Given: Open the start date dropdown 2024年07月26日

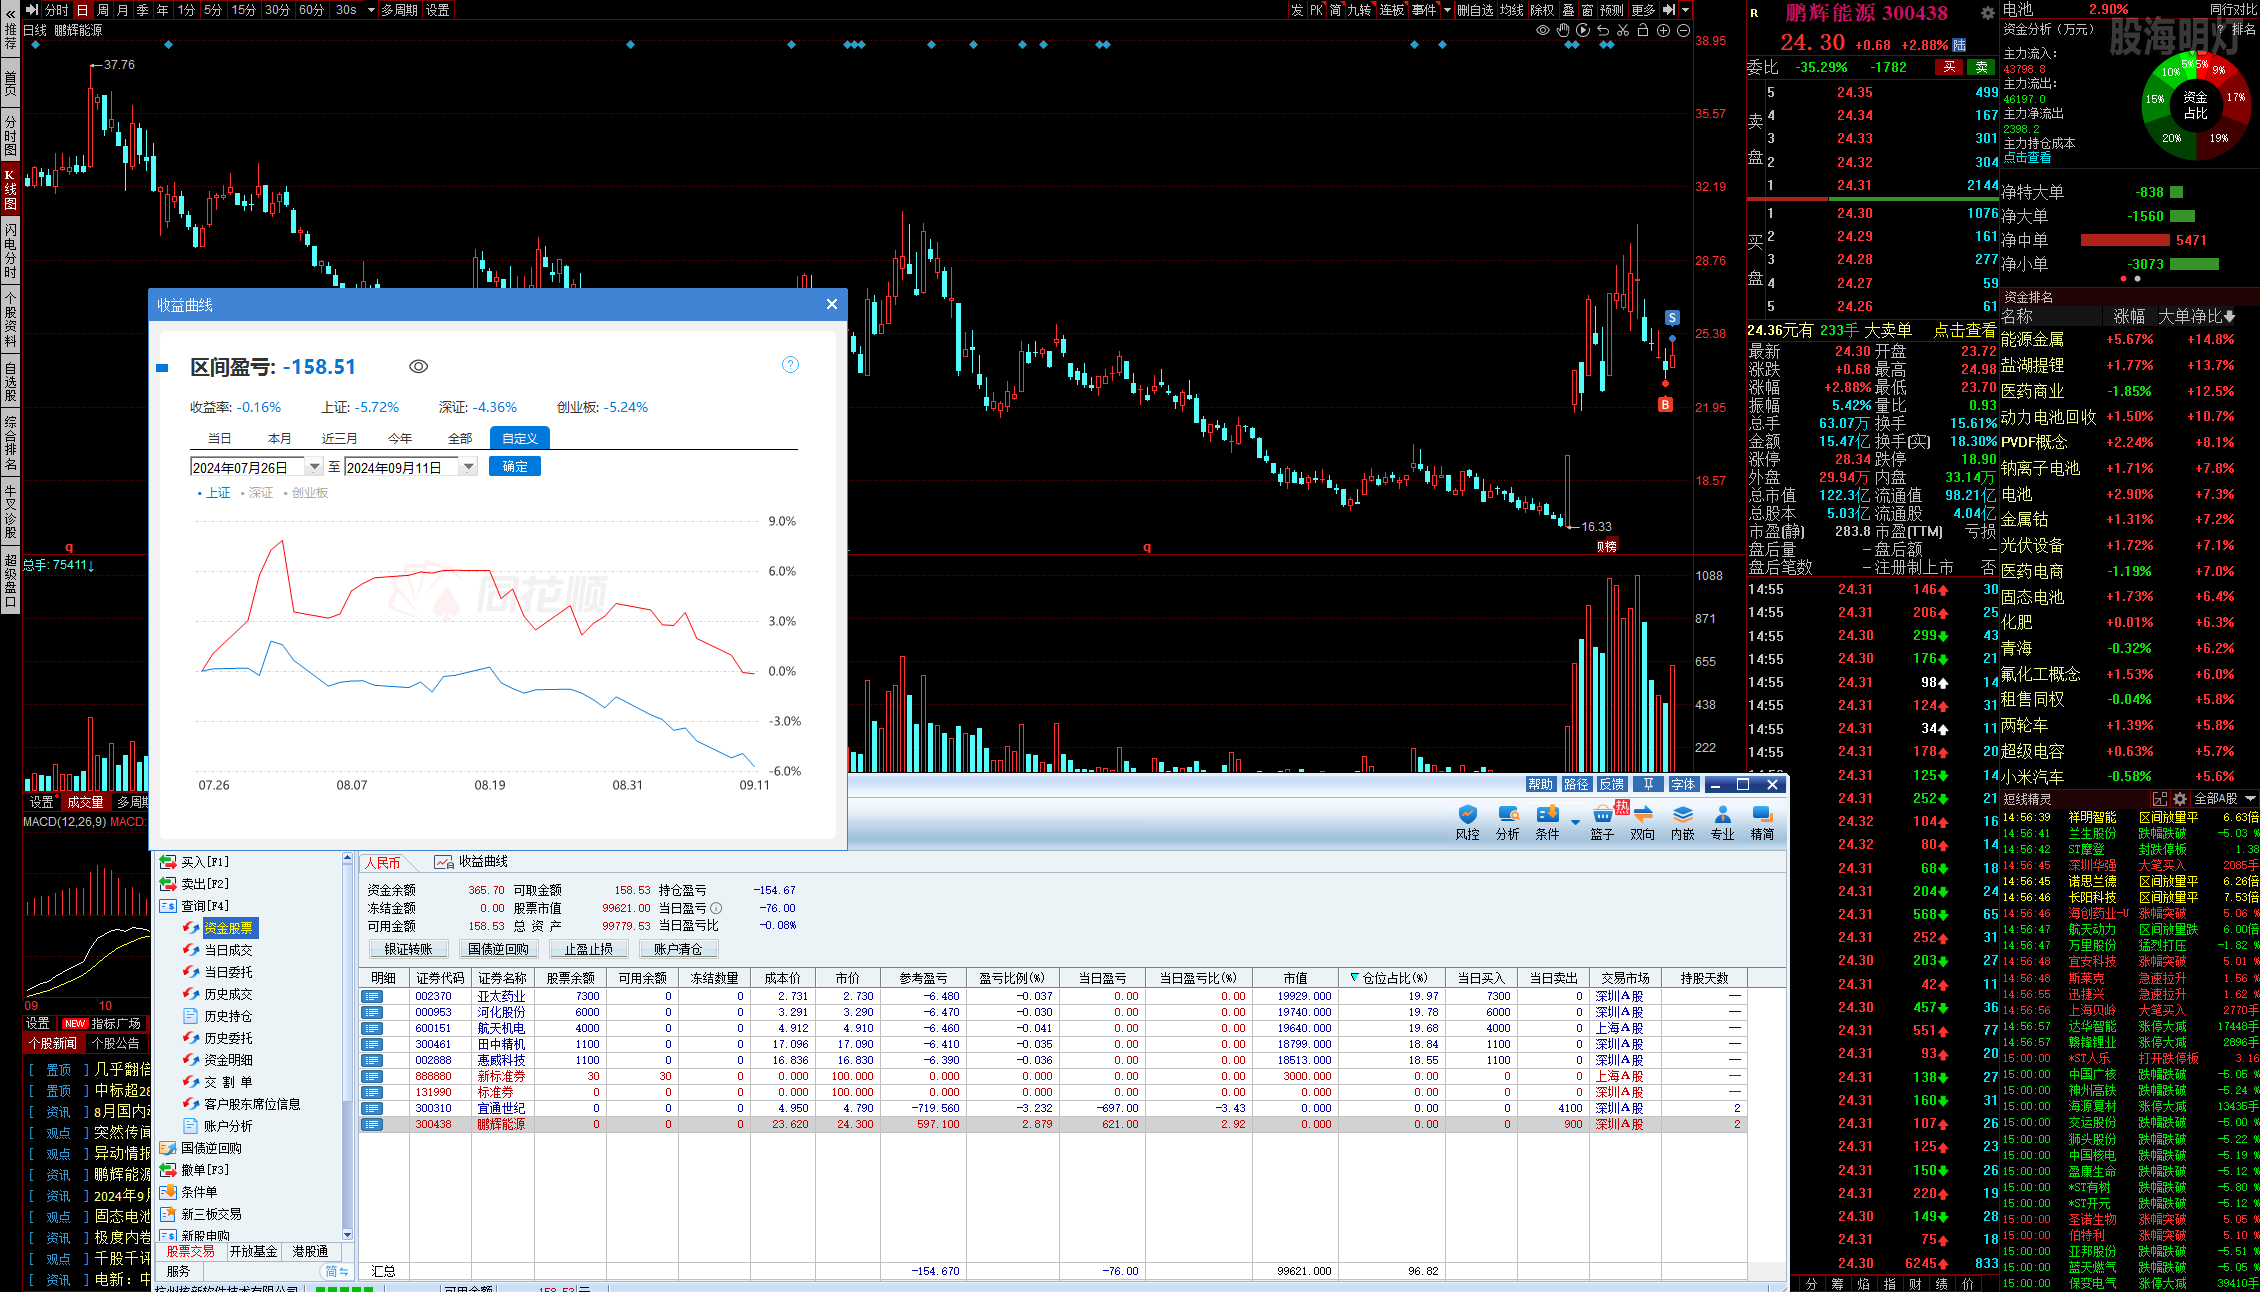Looking at the screenshot, I should (314, 467).
